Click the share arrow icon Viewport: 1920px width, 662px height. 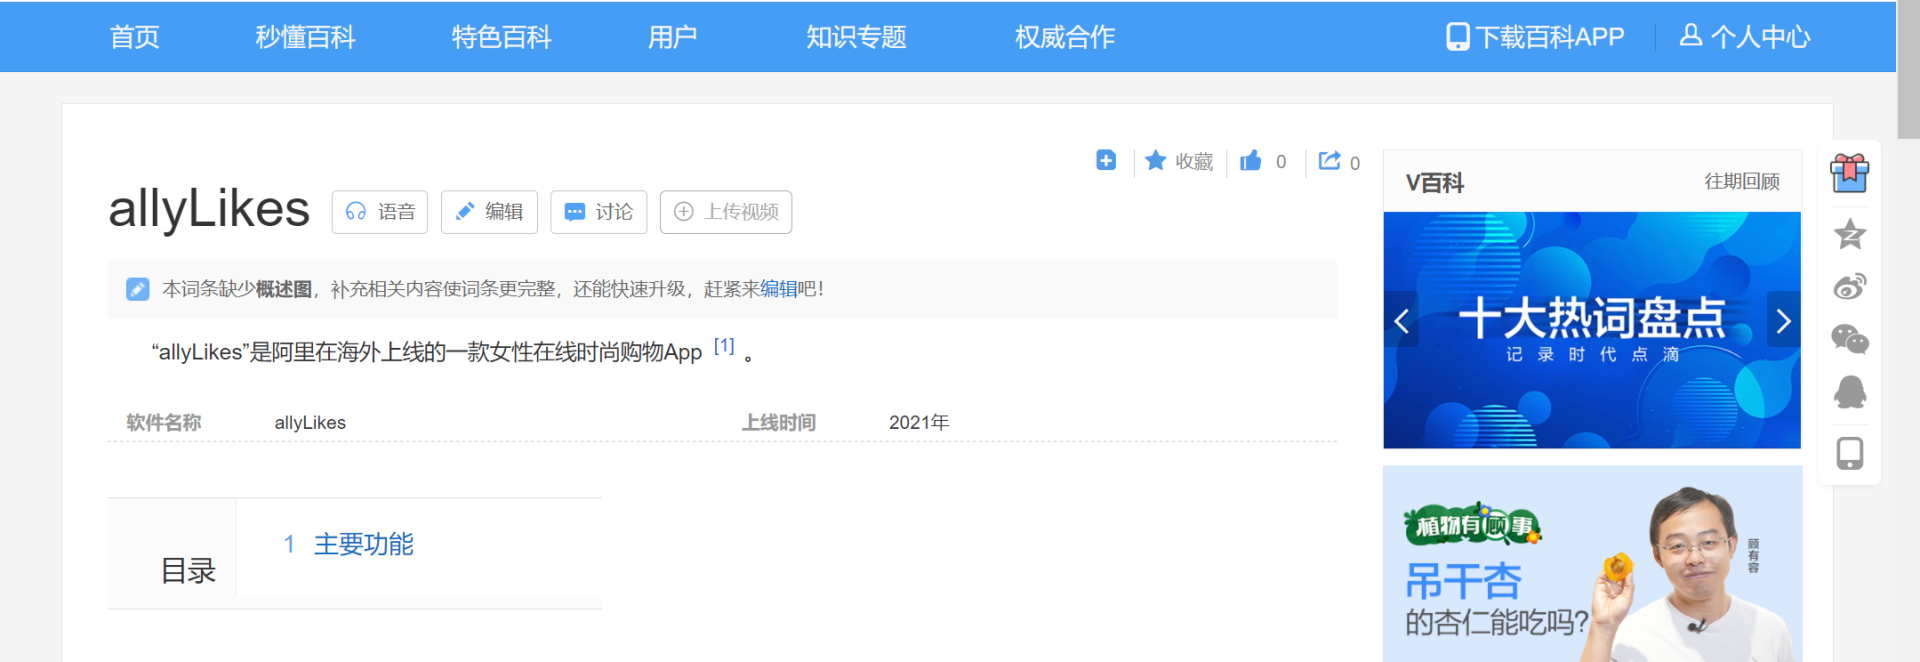tap(1329, 160)
